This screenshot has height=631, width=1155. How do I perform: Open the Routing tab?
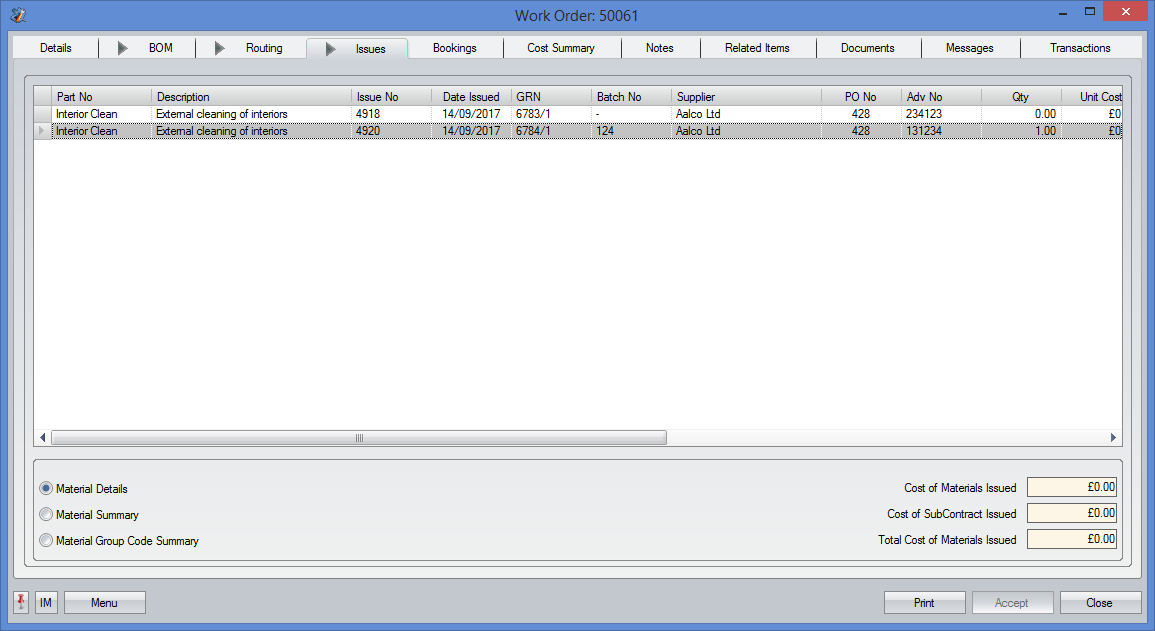point(264,48)
